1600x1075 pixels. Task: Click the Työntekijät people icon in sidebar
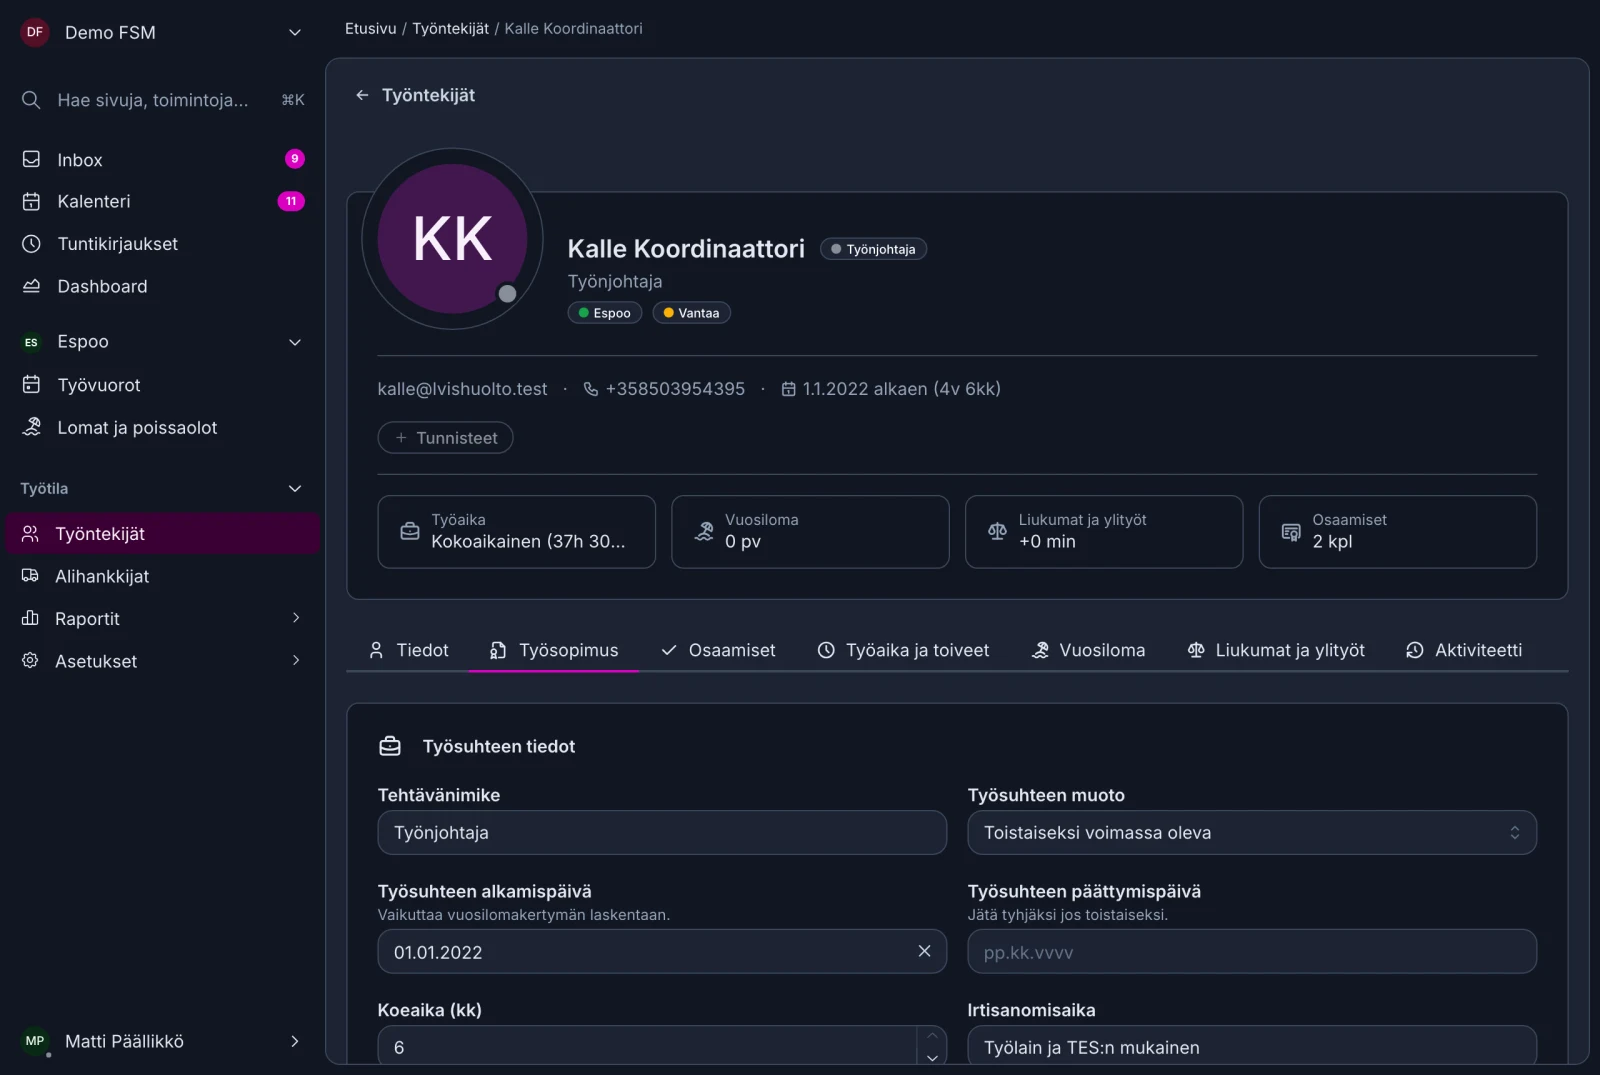(x=30, y=534)
